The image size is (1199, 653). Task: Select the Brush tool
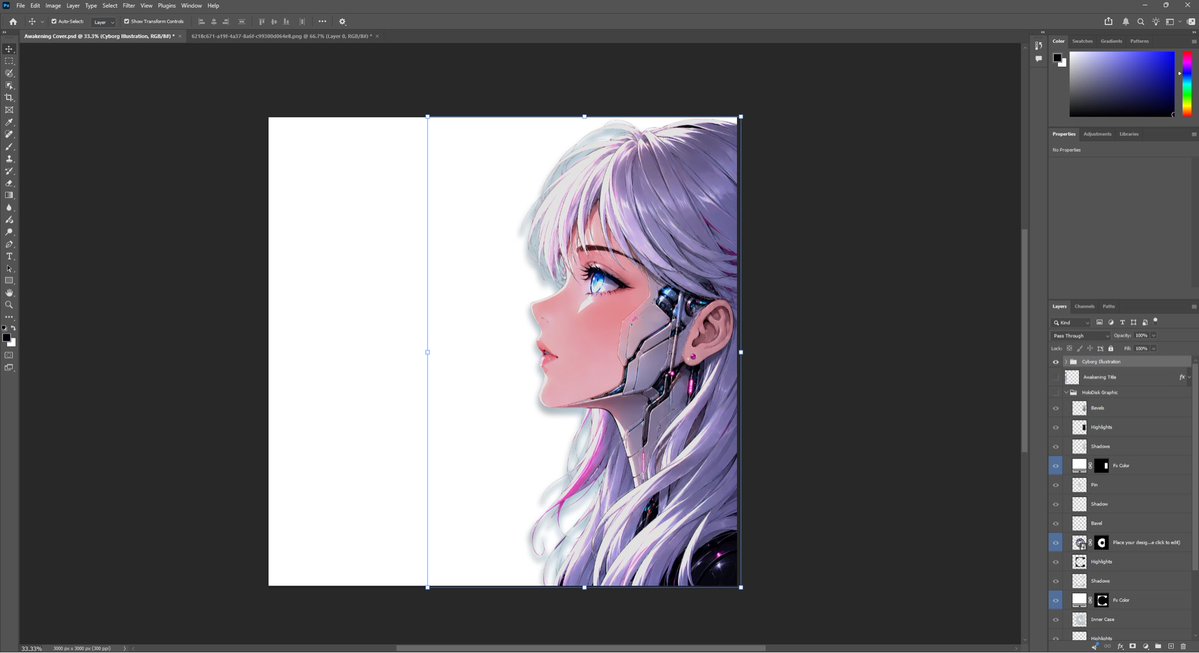(x=9, y=147)
